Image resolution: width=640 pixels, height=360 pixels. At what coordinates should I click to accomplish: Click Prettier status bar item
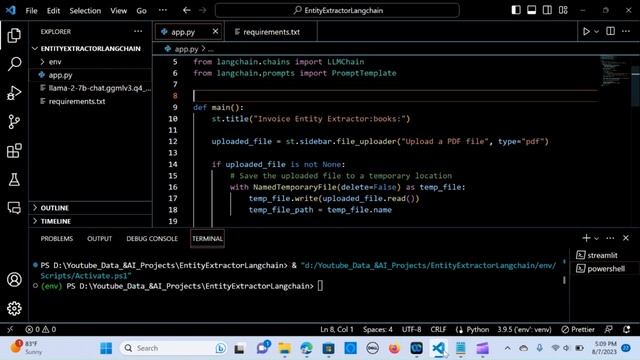(578, 329)
